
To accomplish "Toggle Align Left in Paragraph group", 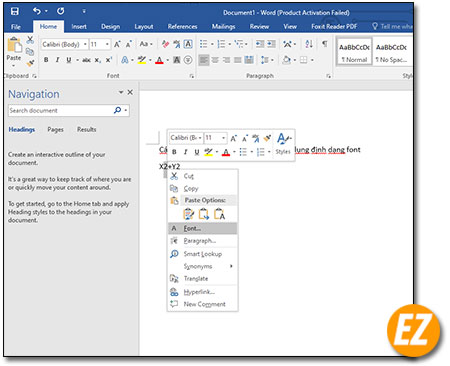I will [204, 60].
